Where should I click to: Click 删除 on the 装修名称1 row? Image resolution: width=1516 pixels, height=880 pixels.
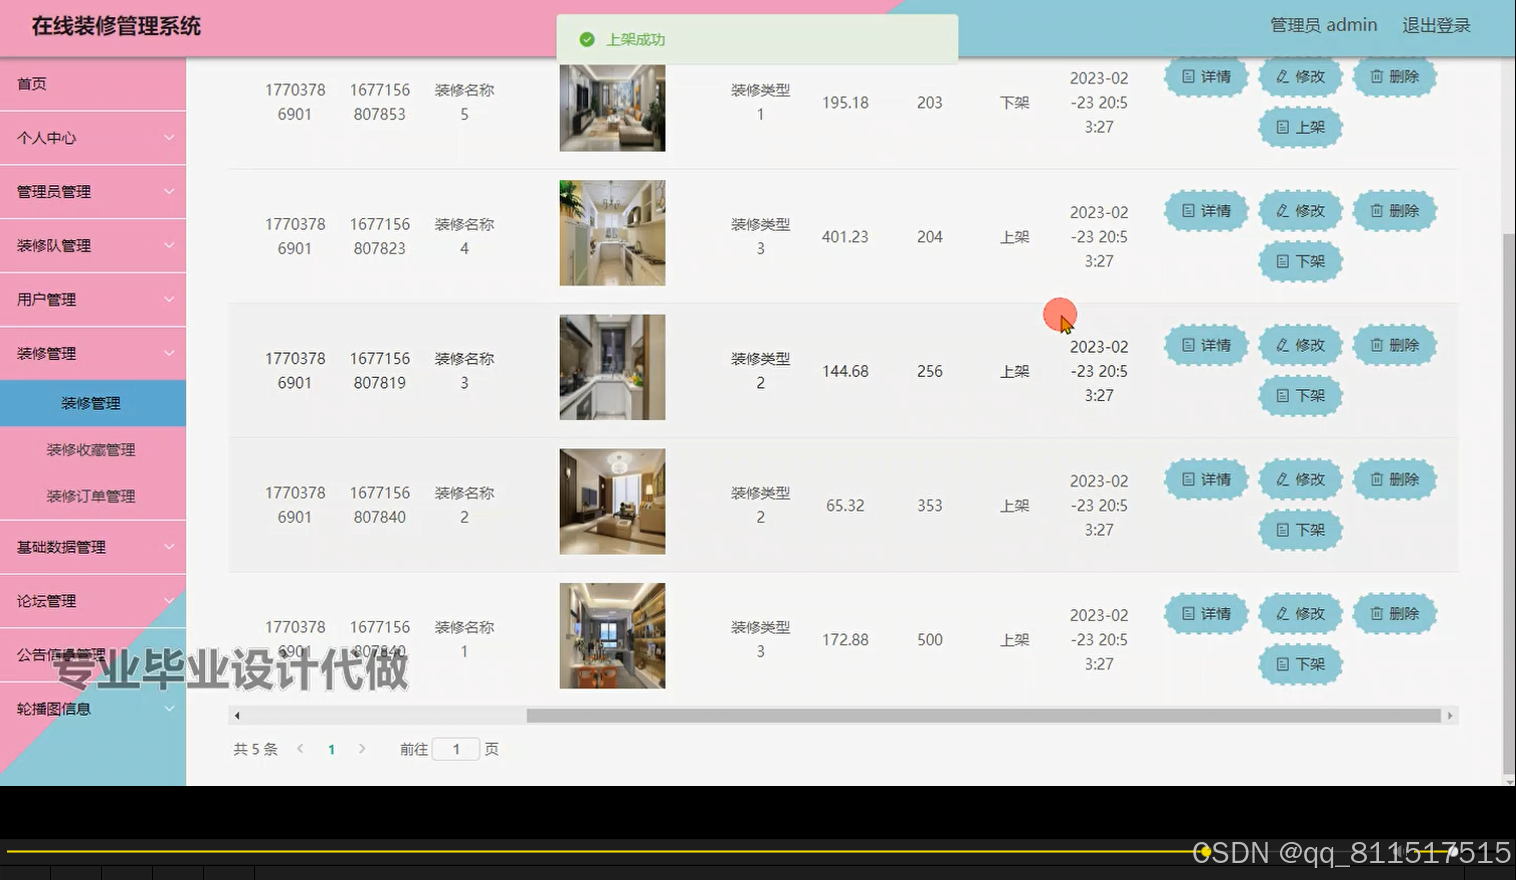(1394, 613)
